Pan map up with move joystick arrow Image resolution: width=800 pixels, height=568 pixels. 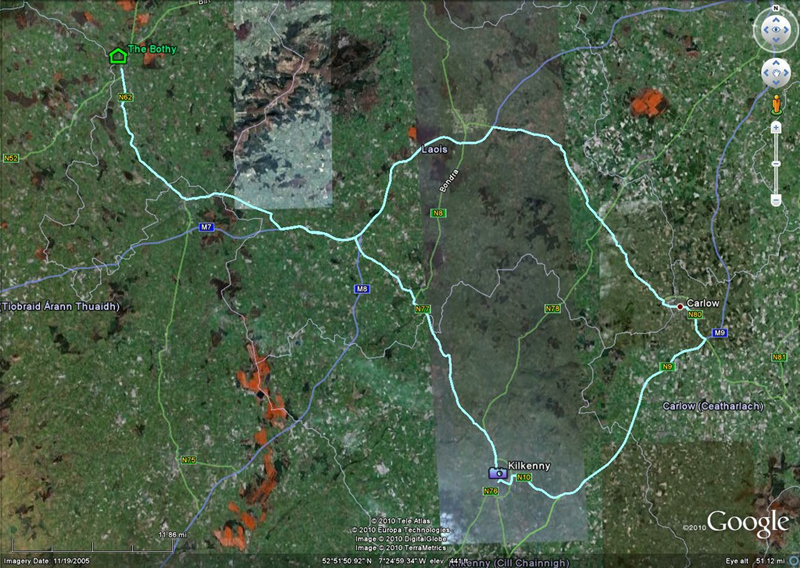776,63
